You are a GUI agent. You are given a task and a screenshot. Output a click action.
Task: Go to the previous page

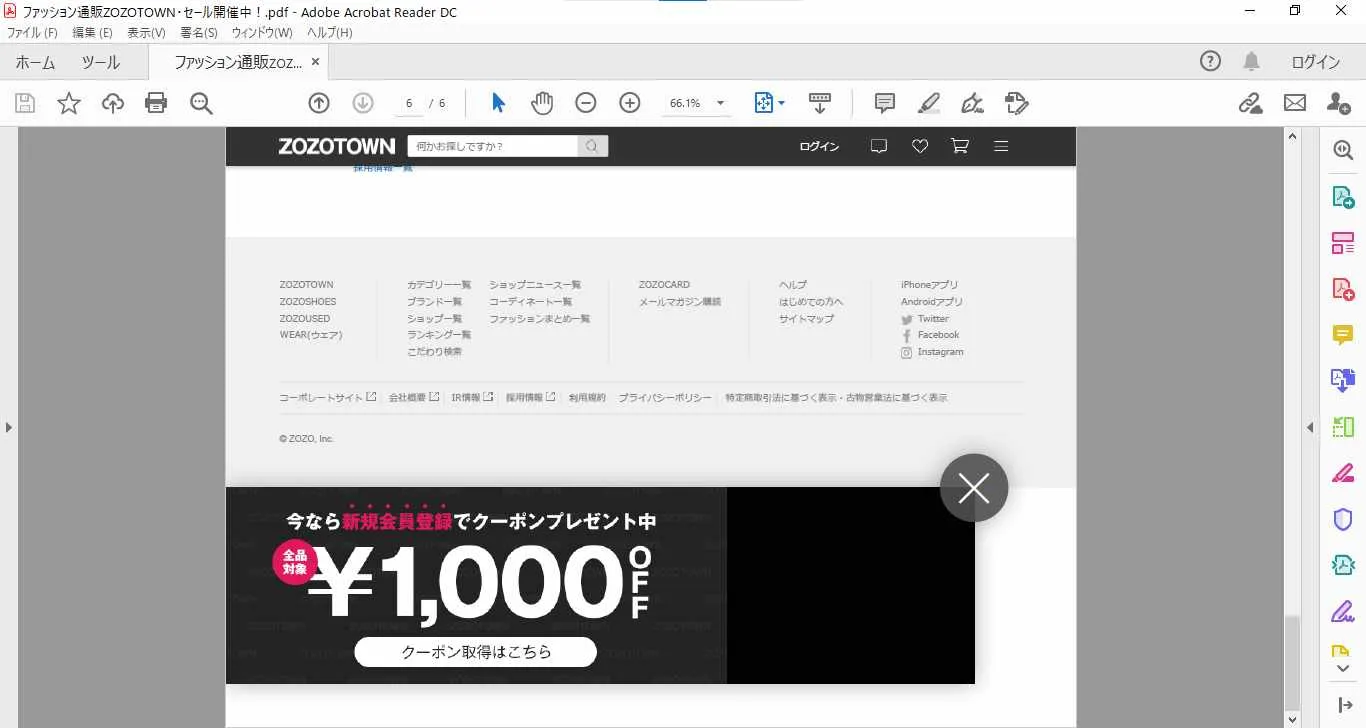tap(319, 103)
